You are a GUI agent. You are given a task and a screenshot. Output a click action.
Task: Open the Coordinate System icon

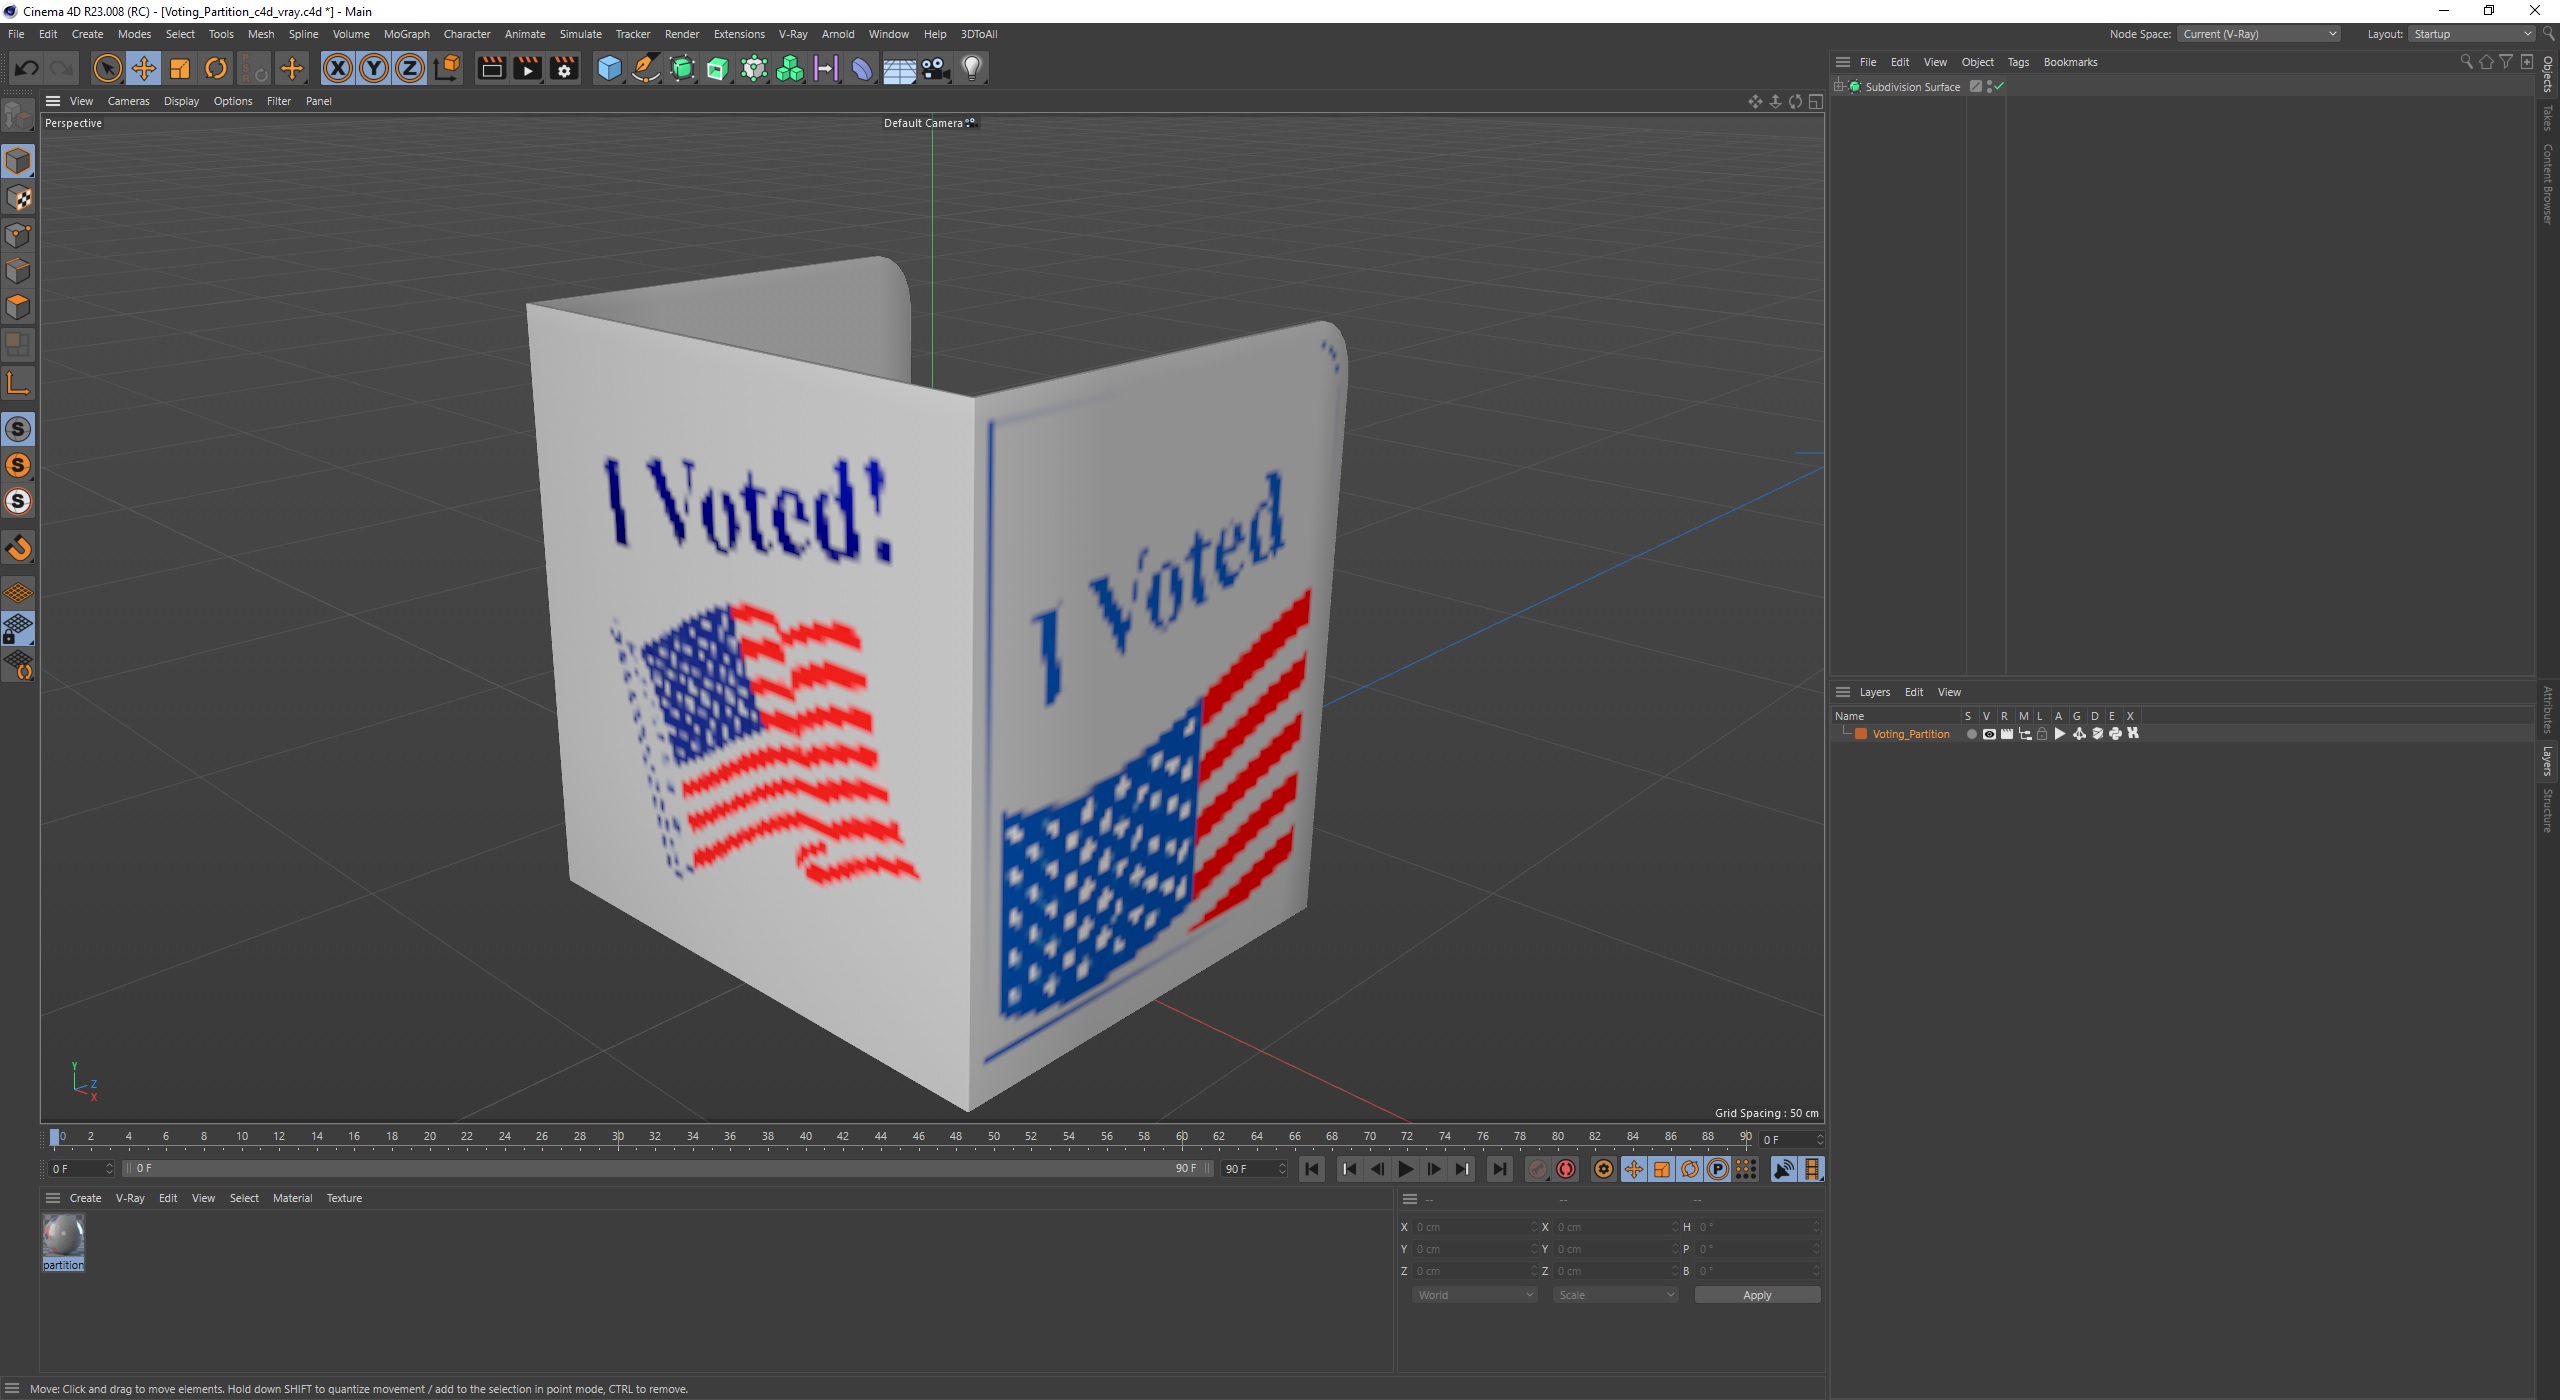tap(447, 68)
